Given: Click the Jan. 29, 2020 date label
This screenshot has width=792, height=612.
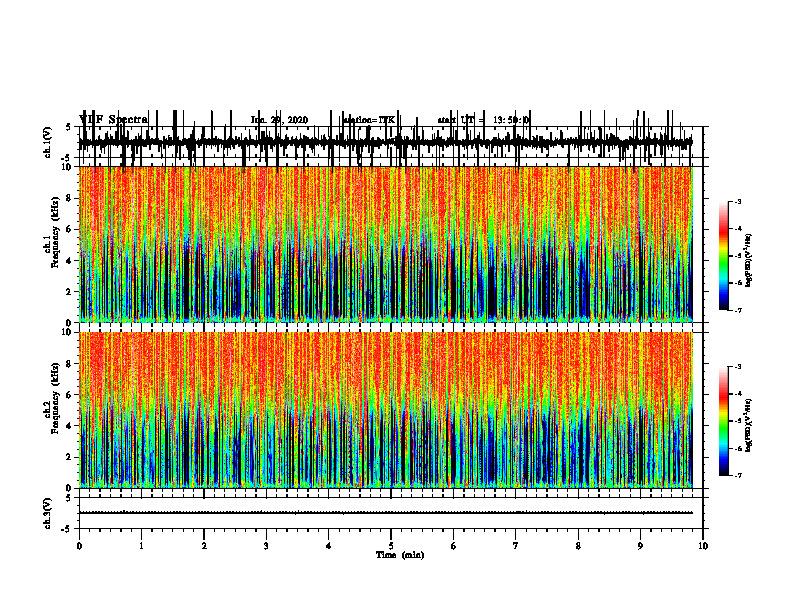Looking at the screenshot, I should coord(279,120).
